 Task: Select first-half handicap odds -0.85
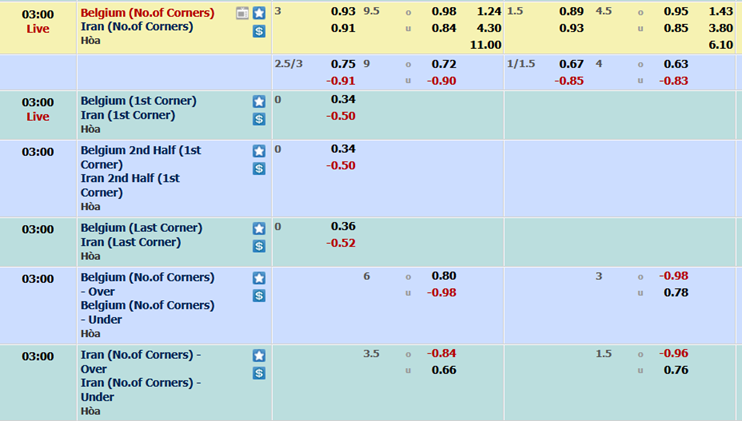pos(569,81)
